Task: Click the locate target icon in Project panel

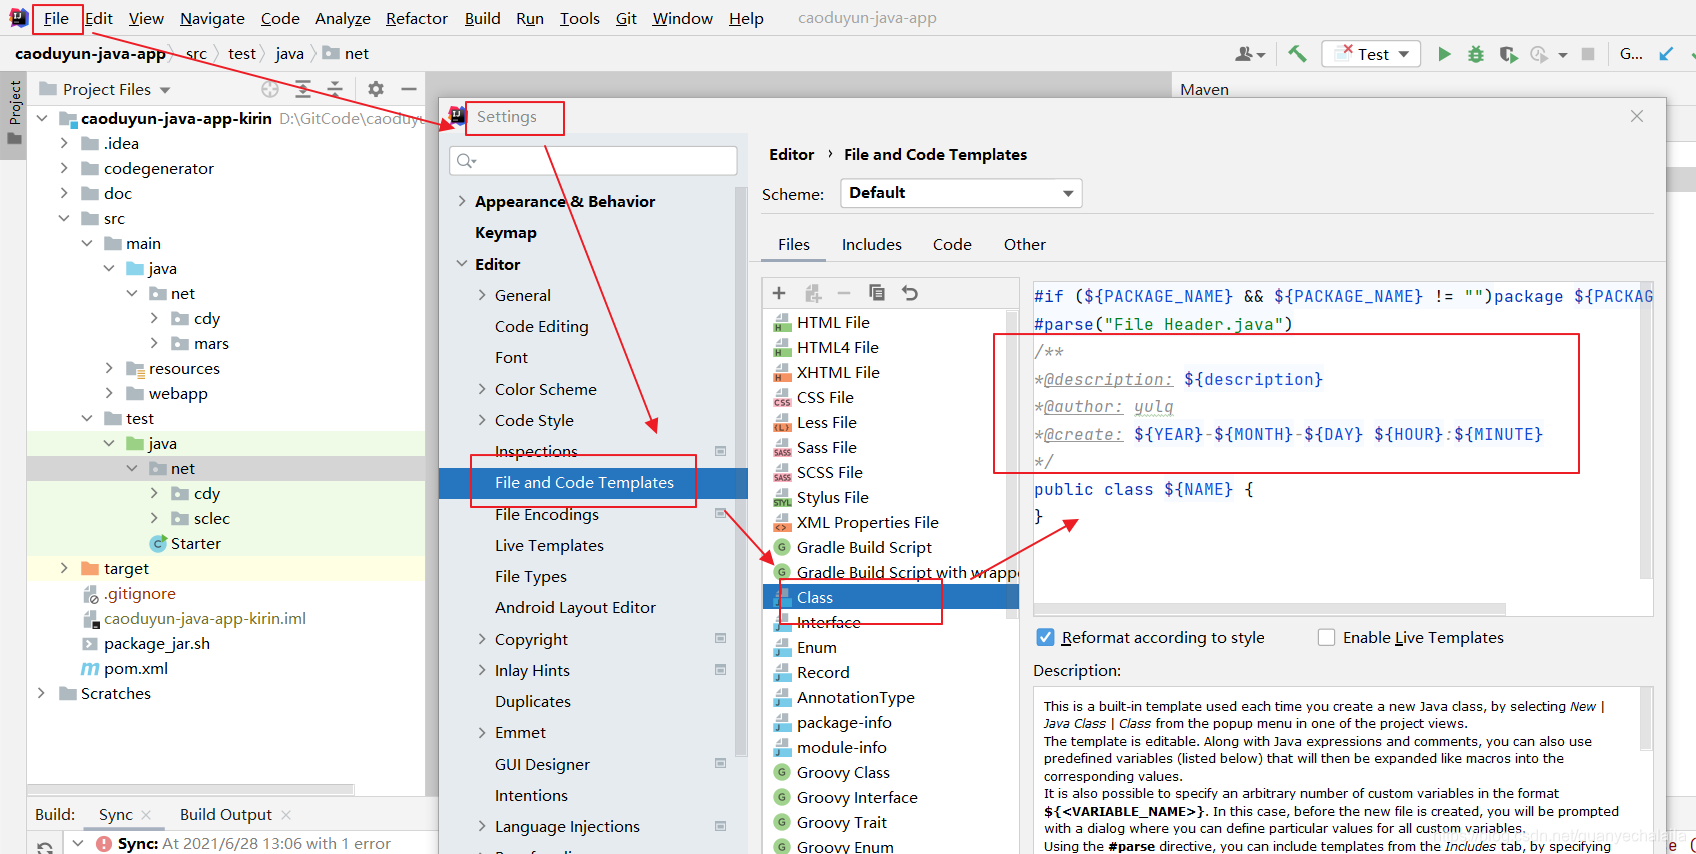Action: pos(270,89)
